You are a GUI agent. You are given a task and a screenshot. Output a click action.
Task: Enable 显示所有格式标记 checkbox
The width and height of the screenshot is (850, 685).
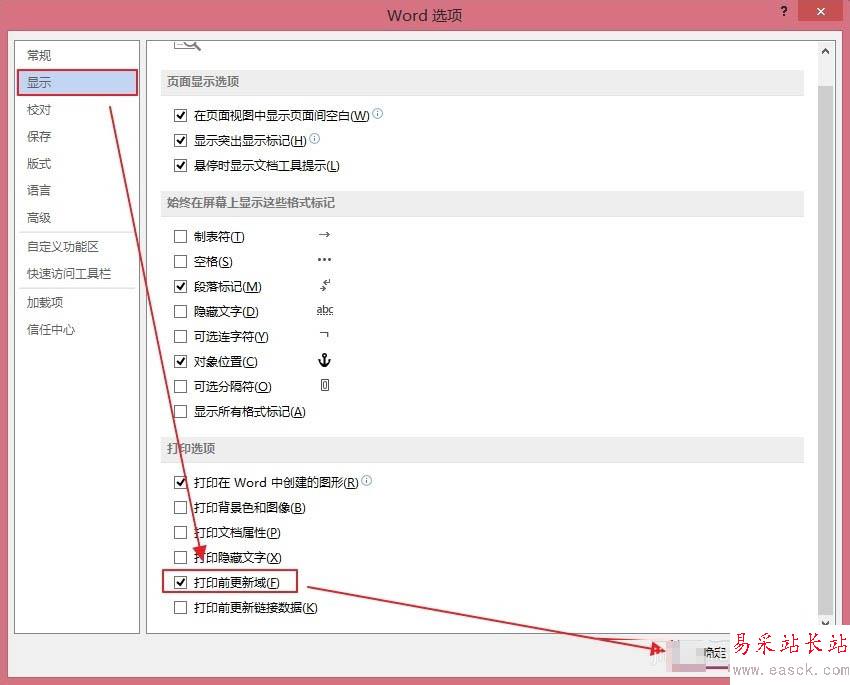click(x=181, y=411)
